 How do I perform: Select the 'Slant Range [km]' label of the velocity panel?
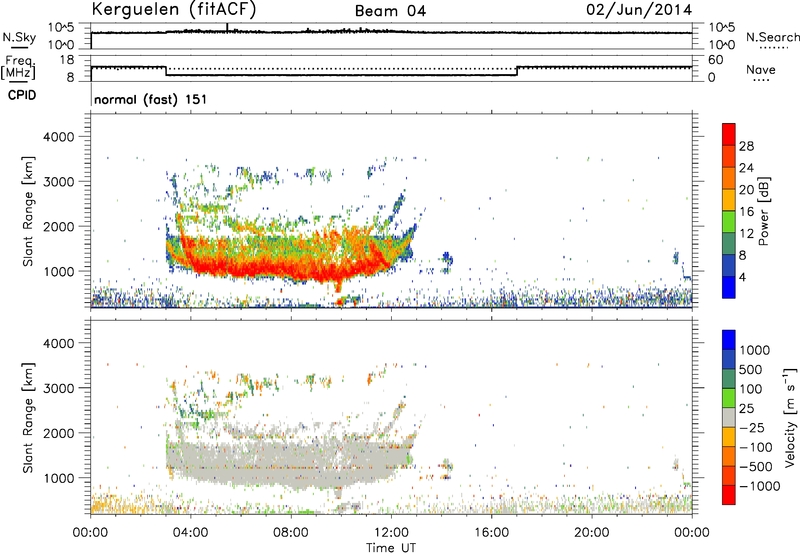28,418
